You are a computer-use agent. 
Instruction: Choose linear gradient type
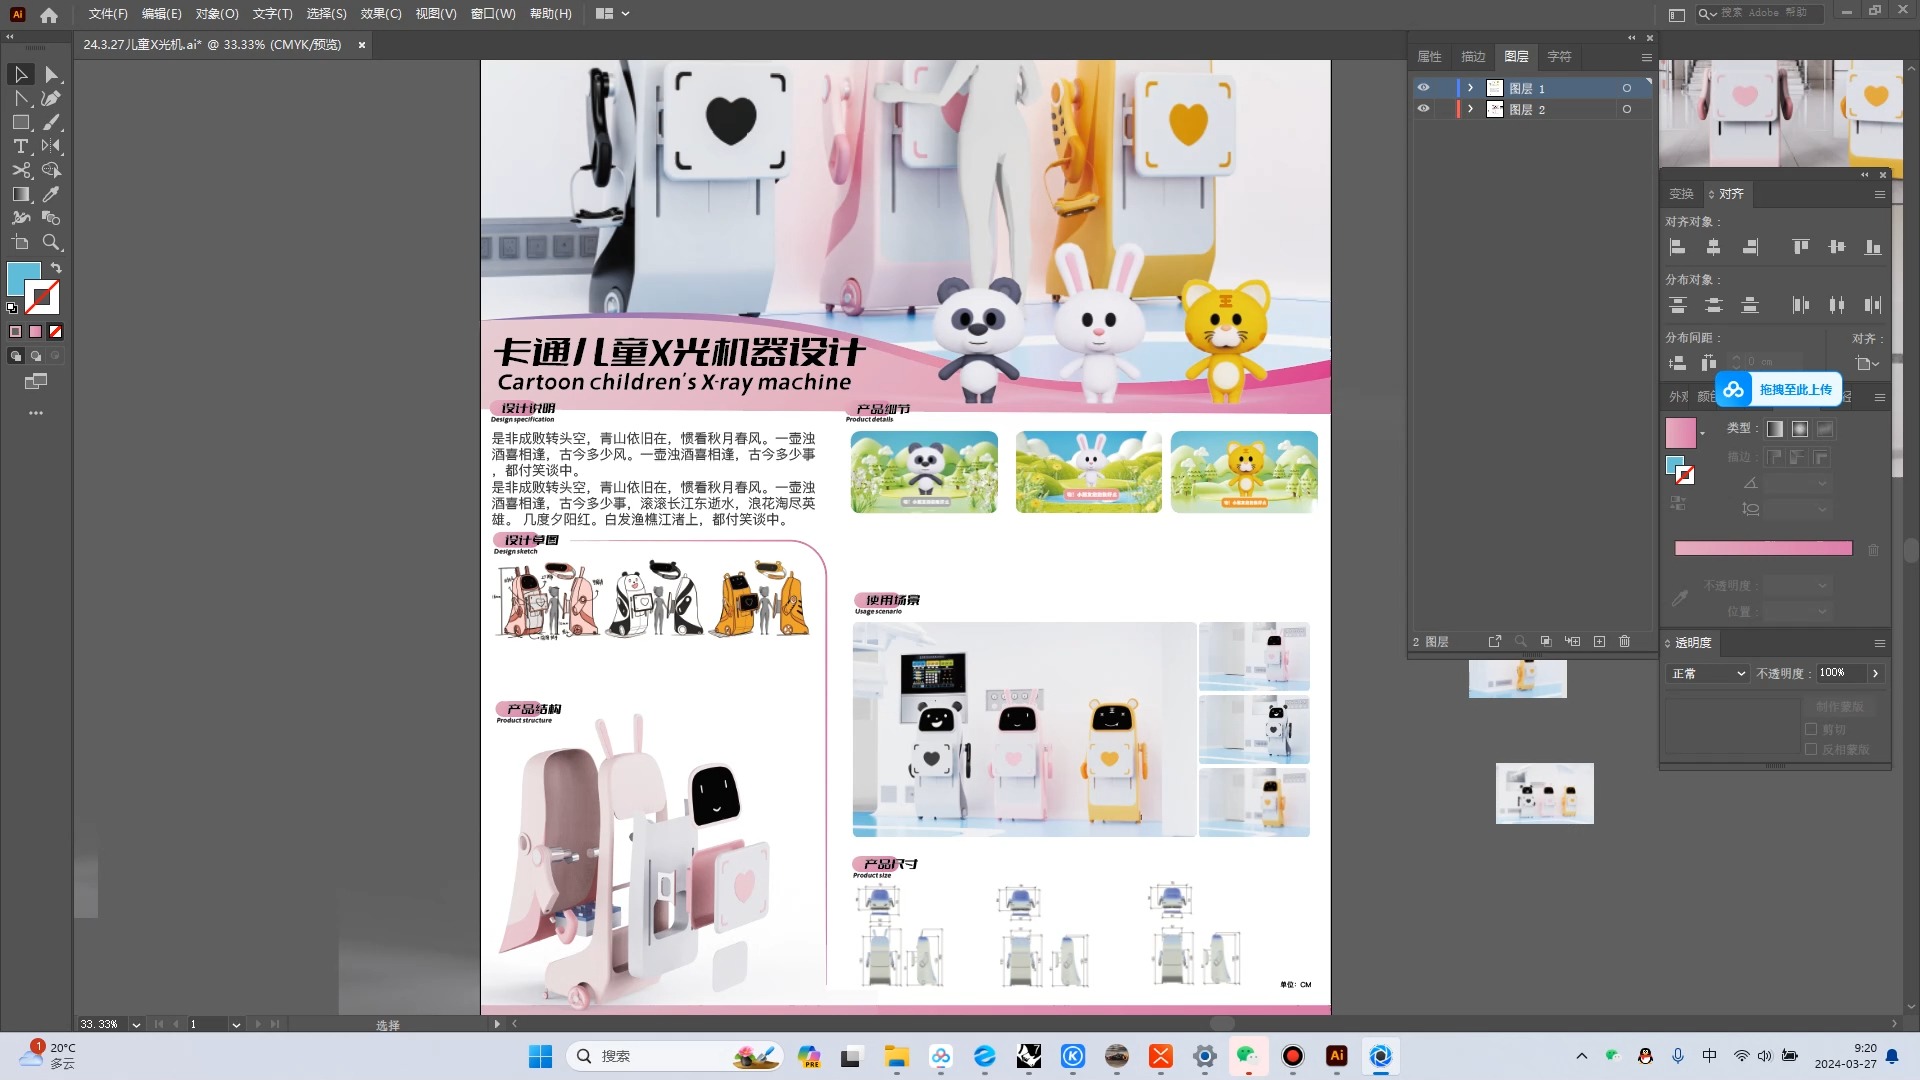pyautogui.click(x=1775, y=429)
